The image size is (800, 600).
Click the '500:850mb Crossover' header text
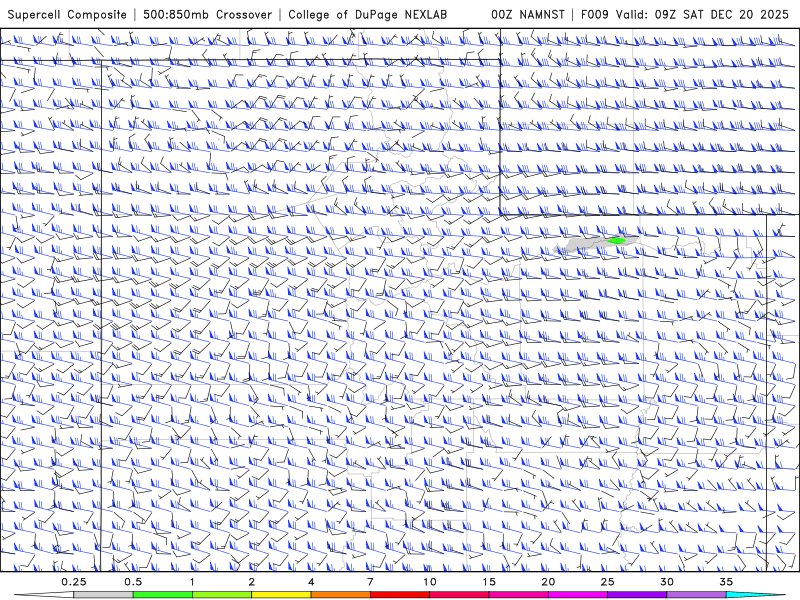[207, 15]
